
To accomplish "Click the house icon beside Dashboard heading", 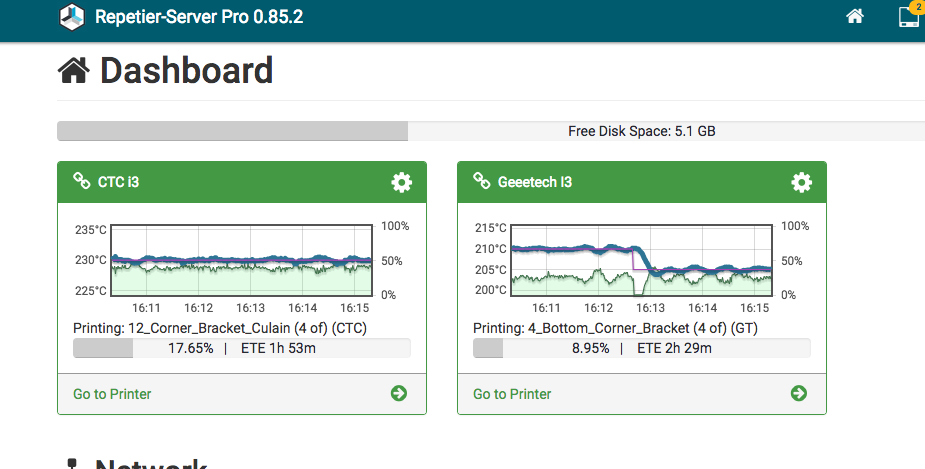I will pyautogui.click(x=74, y=70).
